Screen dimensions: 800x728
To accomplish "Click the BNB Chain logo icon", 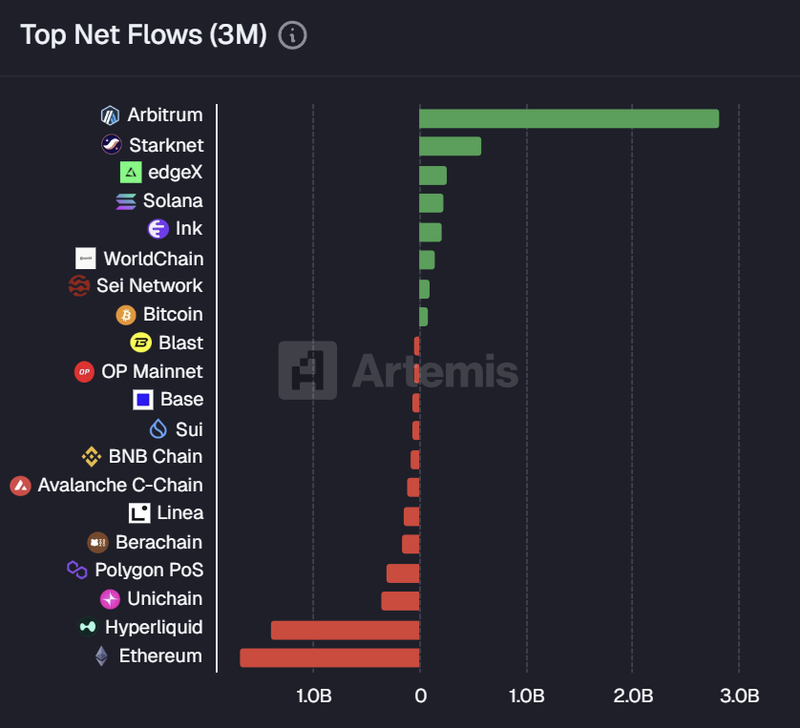I will (x=91, y=457).
